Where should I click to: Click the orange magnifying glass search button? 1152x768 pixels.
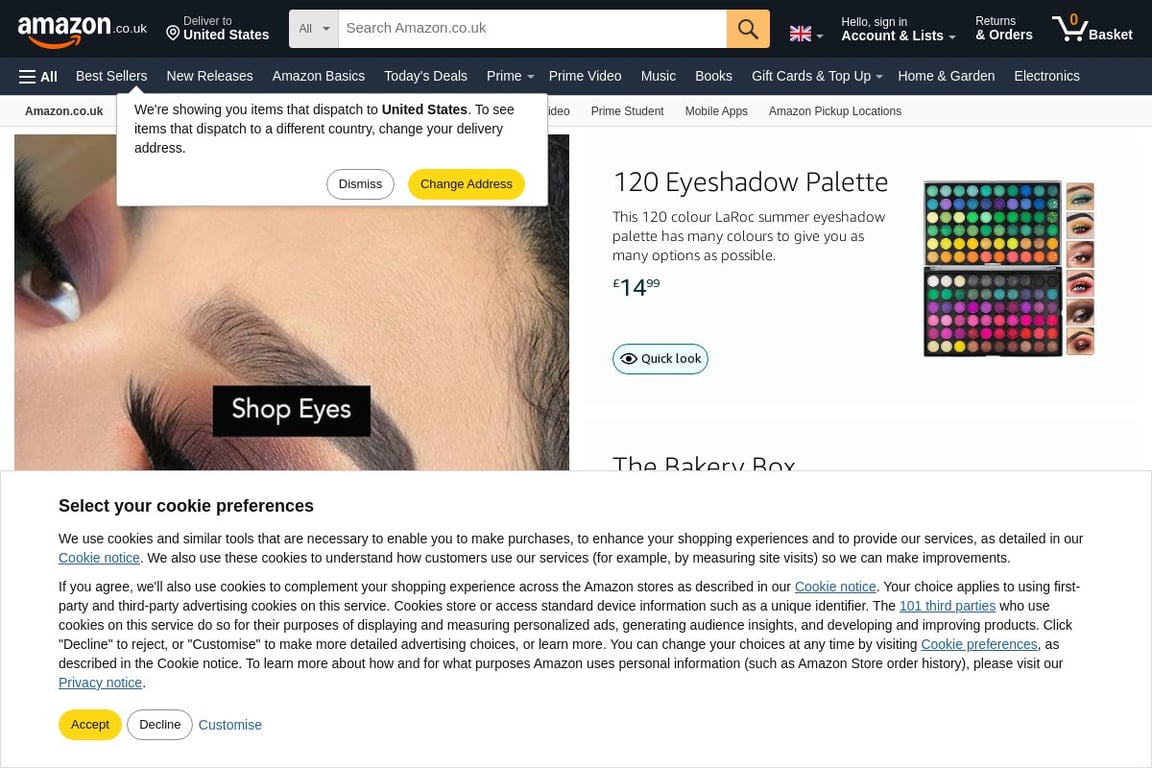(748, 29)
